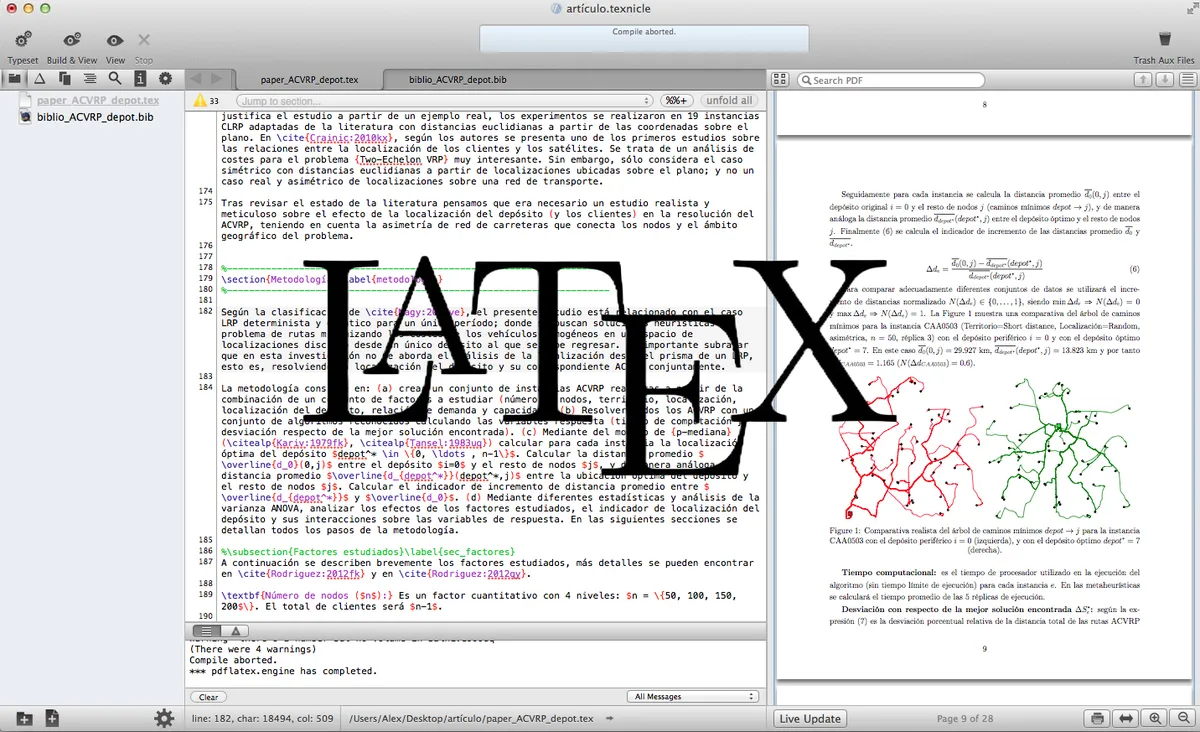Click the line 182 char position status
This screenshot has width=1200, height=732.
click(262, 718)
